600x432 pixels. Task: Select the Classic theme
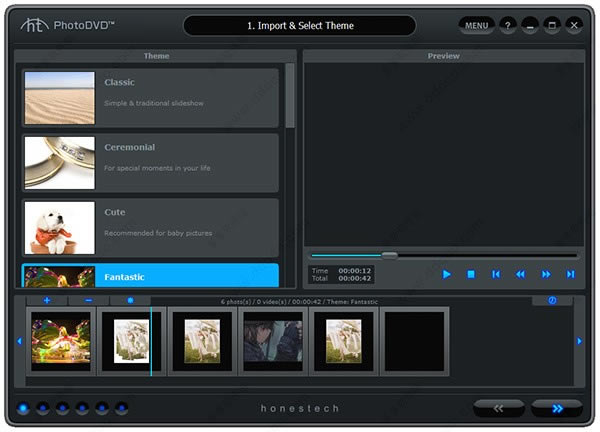point(150,98)
